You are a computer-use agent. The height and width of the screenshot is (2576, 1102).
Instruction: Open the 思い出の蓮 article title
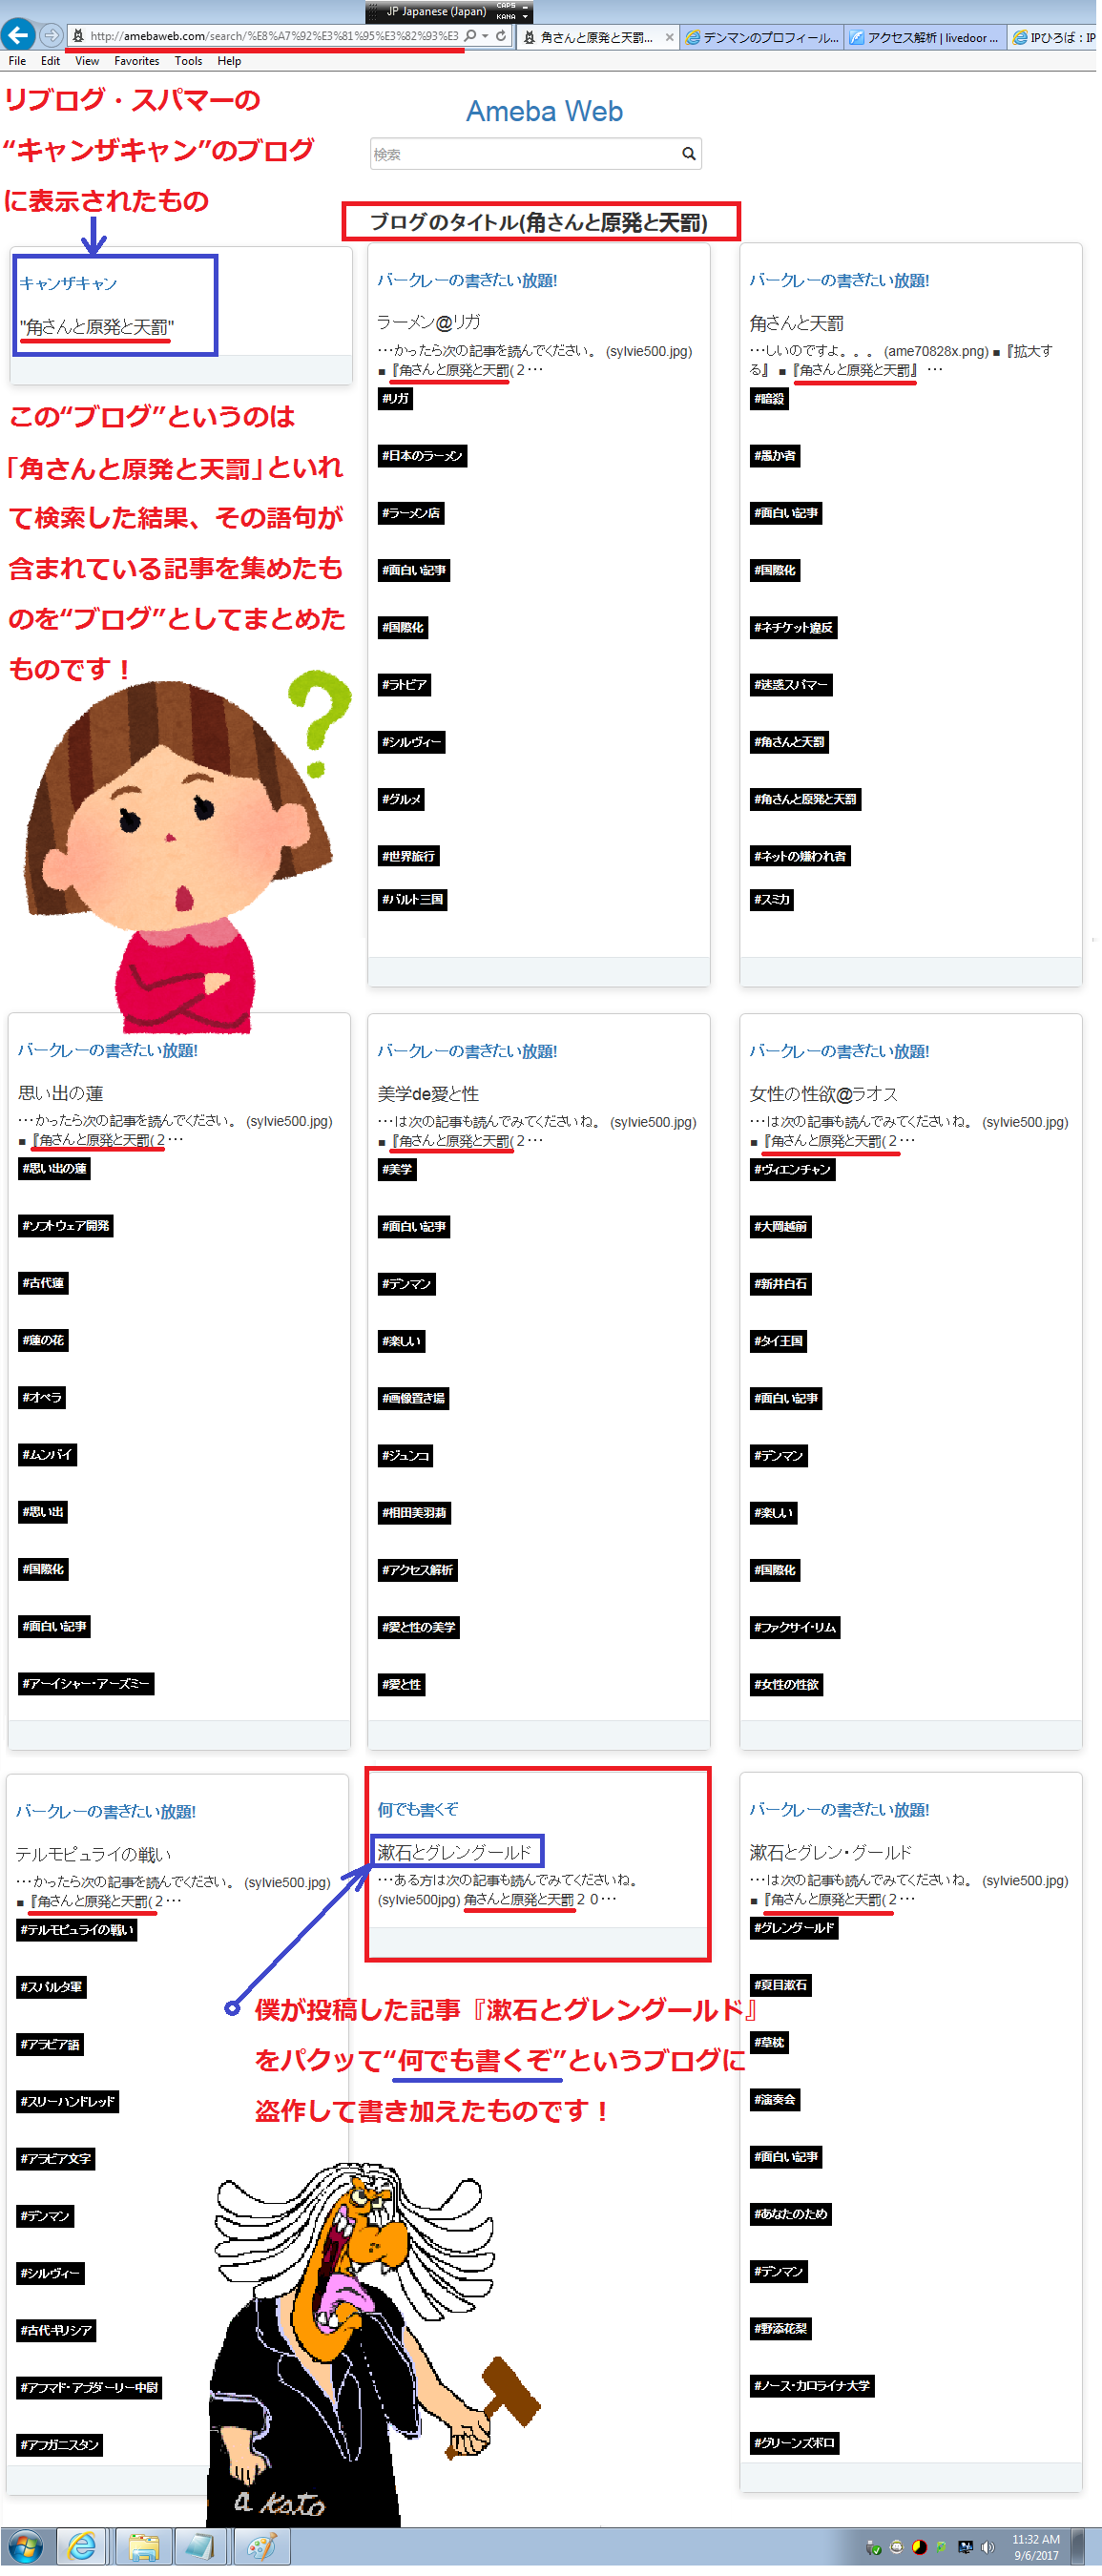click(x=60, y=1093)
